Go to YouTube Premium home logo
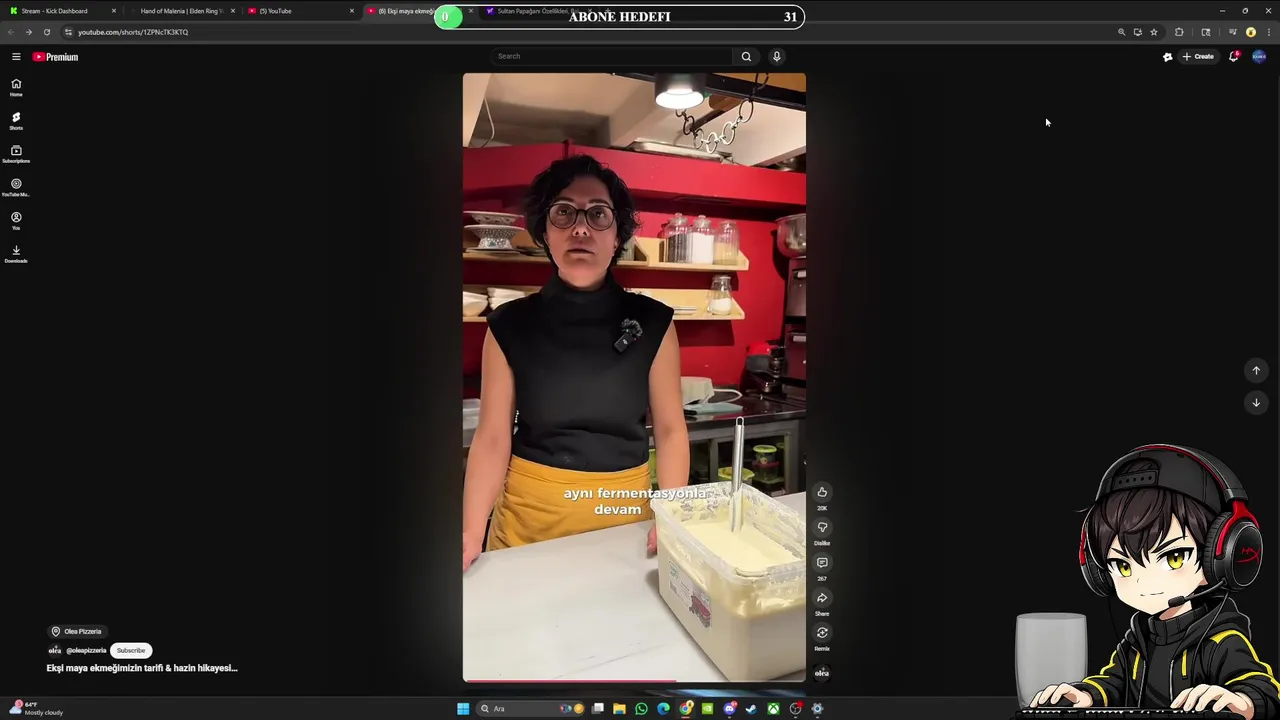 [55, 57]
